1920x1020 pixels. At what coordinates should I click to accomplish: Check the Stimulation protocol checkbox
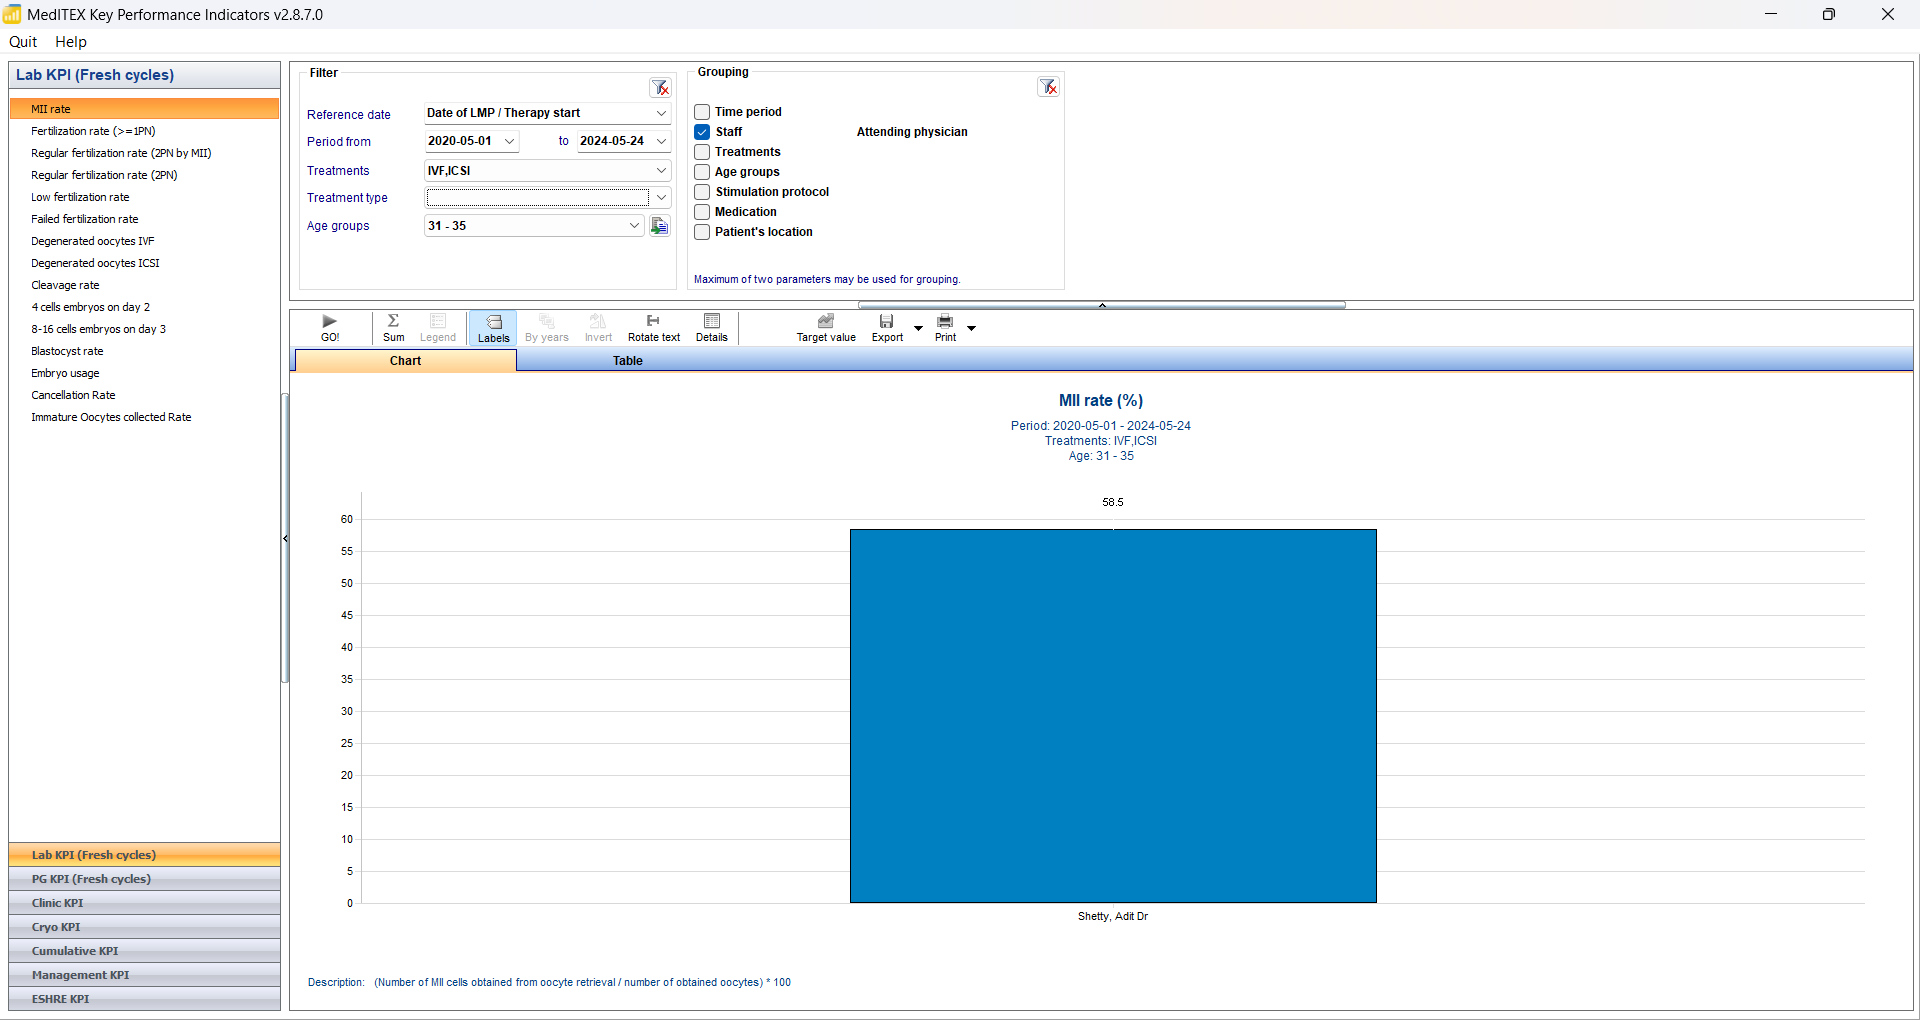(x=703, y=192)
